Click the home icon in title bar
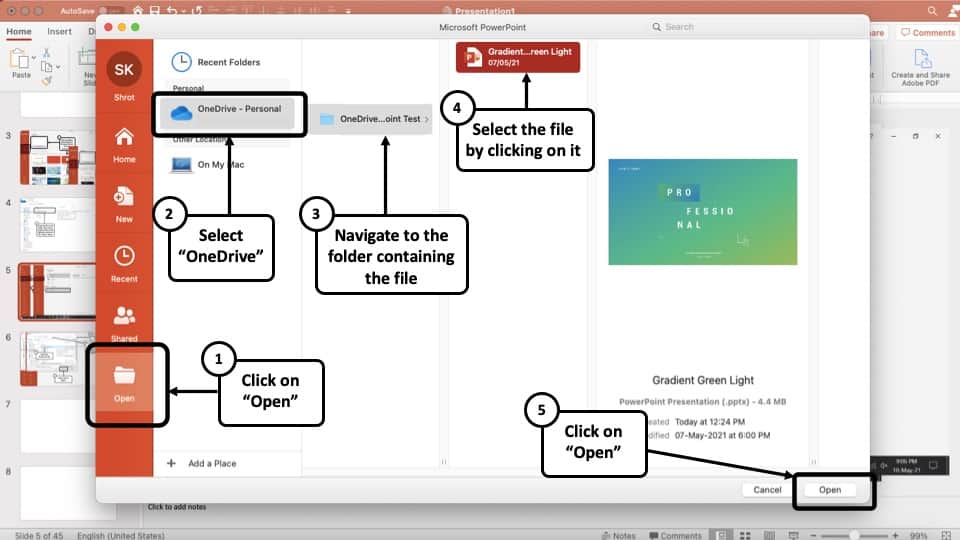The image size is (960, 540). [x=138, y=10]
